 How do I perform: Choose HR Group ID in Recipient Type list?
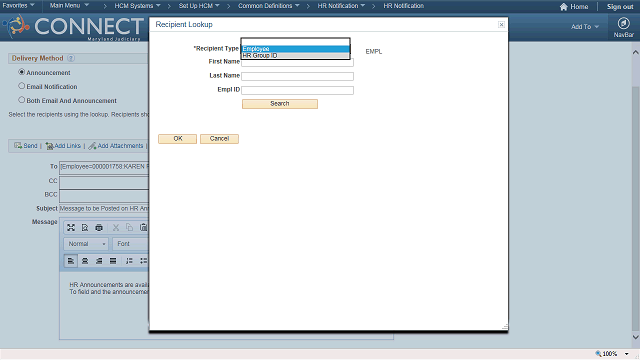click(296, 56)
